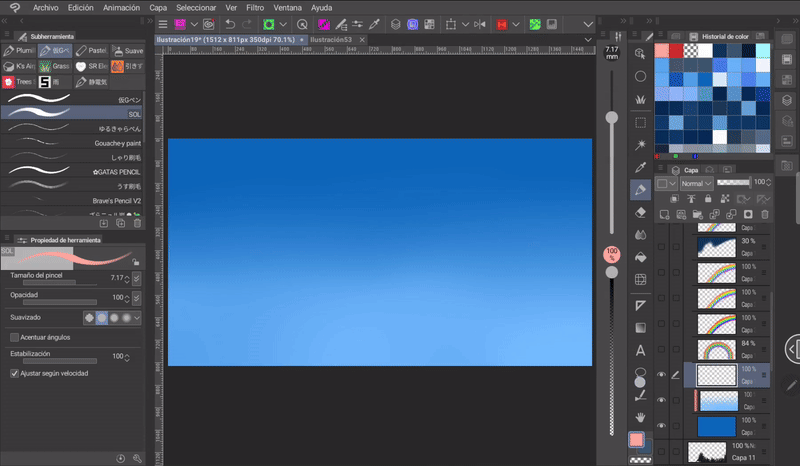The width and height of the screenshot is (800, 466).
Task: Select the rectangular Marquee selection tool
Action: [640, 122]
